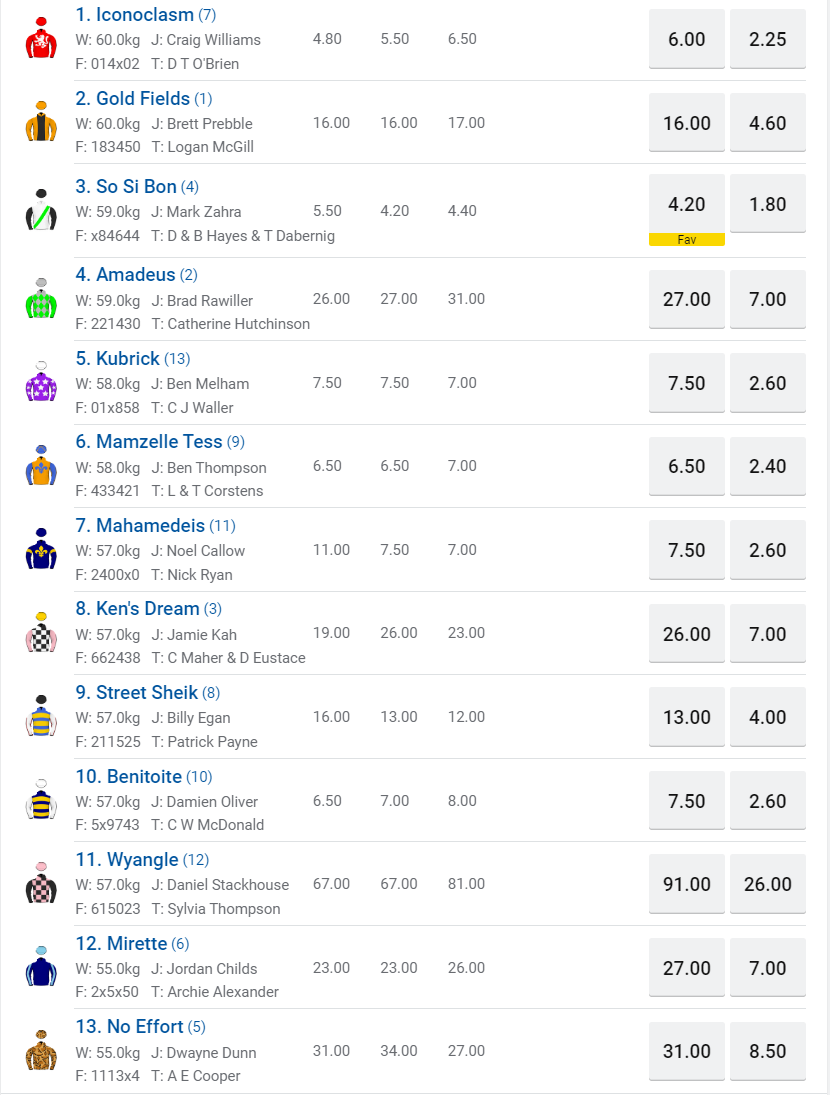Click Mahamedeis' navy and gold silk icon

(x=41, y=549)
